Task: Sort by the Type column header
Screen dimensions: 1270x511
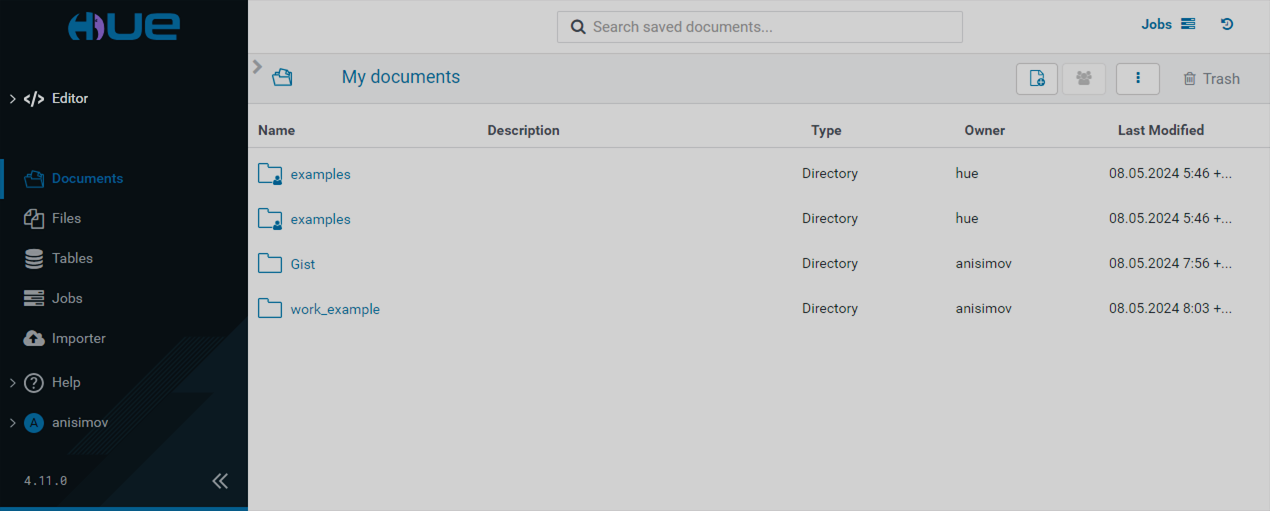Action: (x=826, y=130)
